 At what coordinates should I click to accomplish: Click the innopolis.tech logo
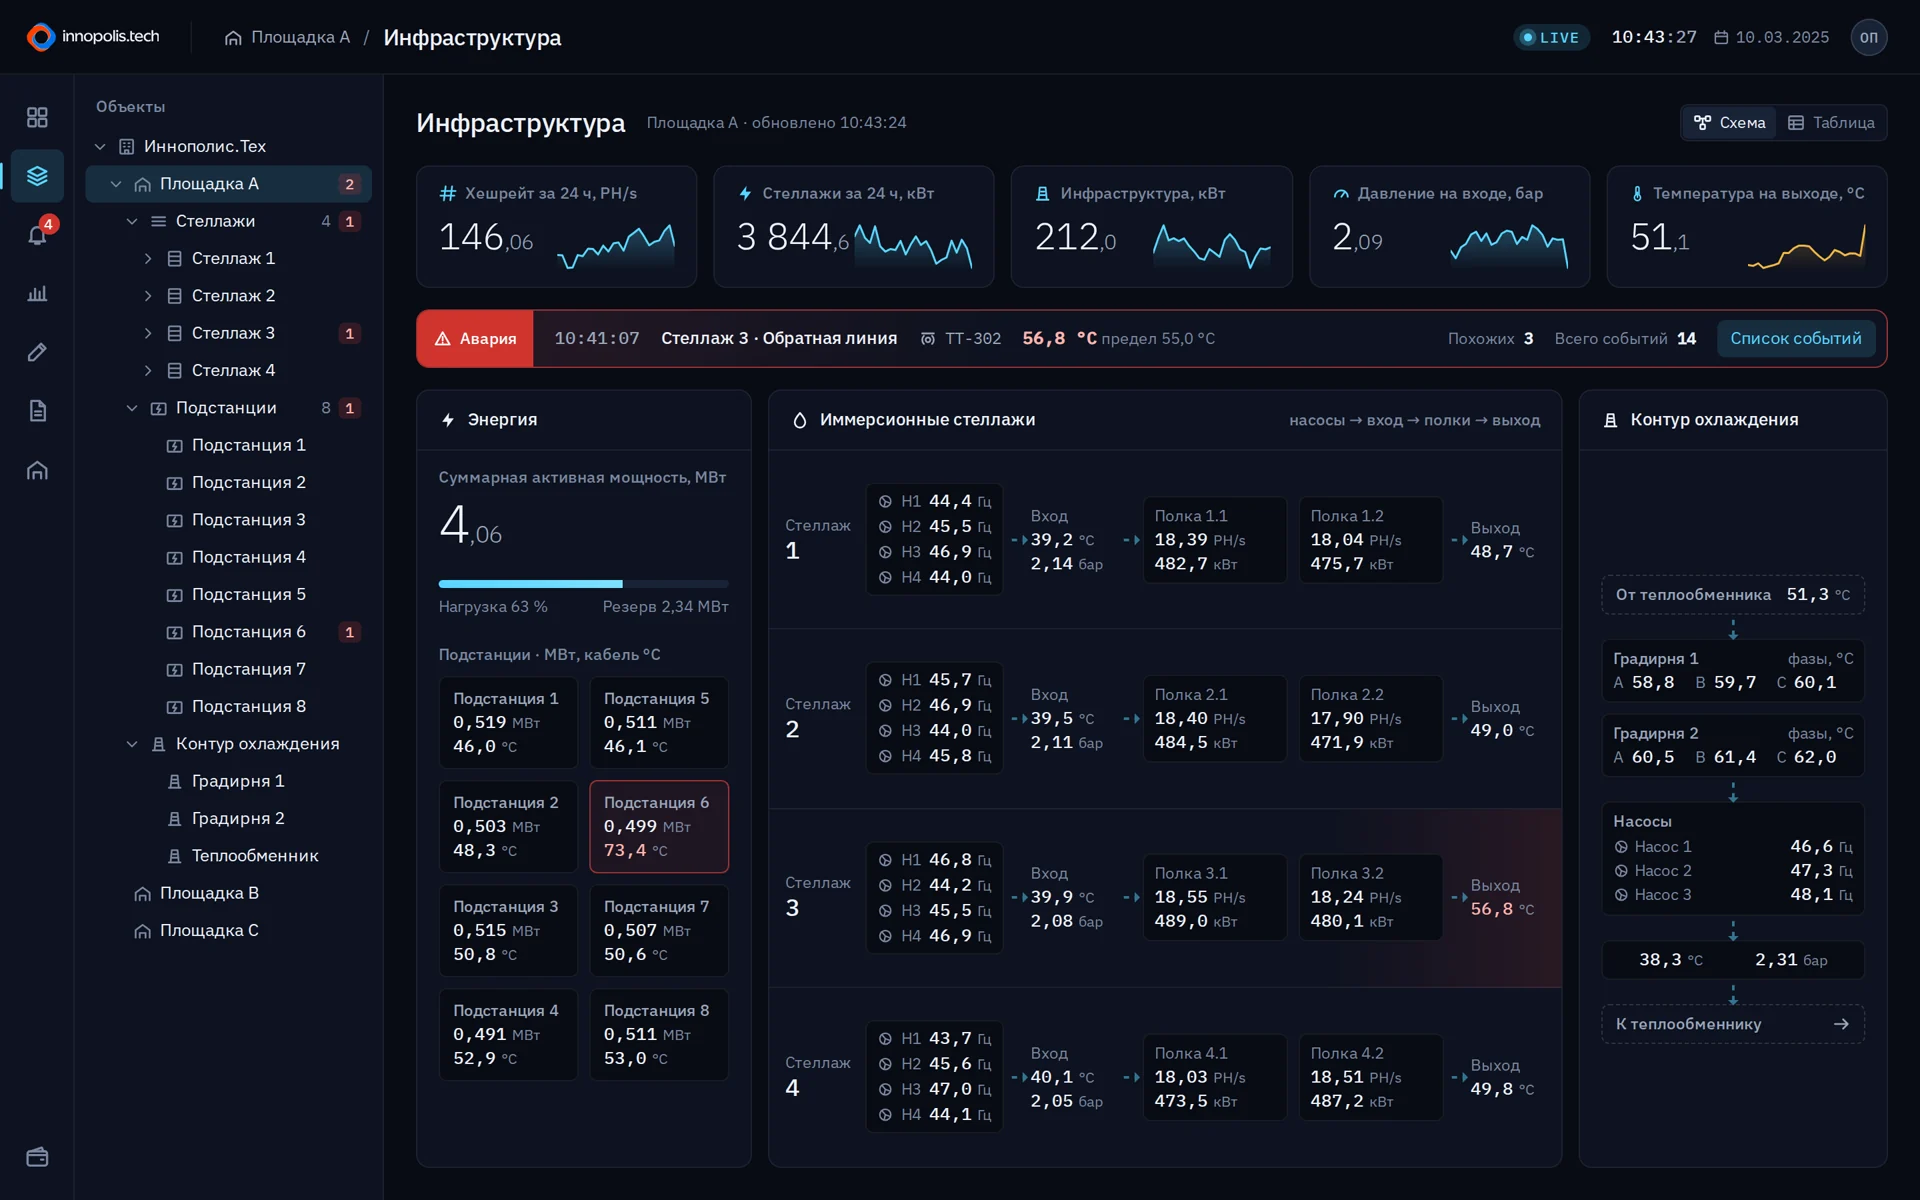tap(93, 37)
